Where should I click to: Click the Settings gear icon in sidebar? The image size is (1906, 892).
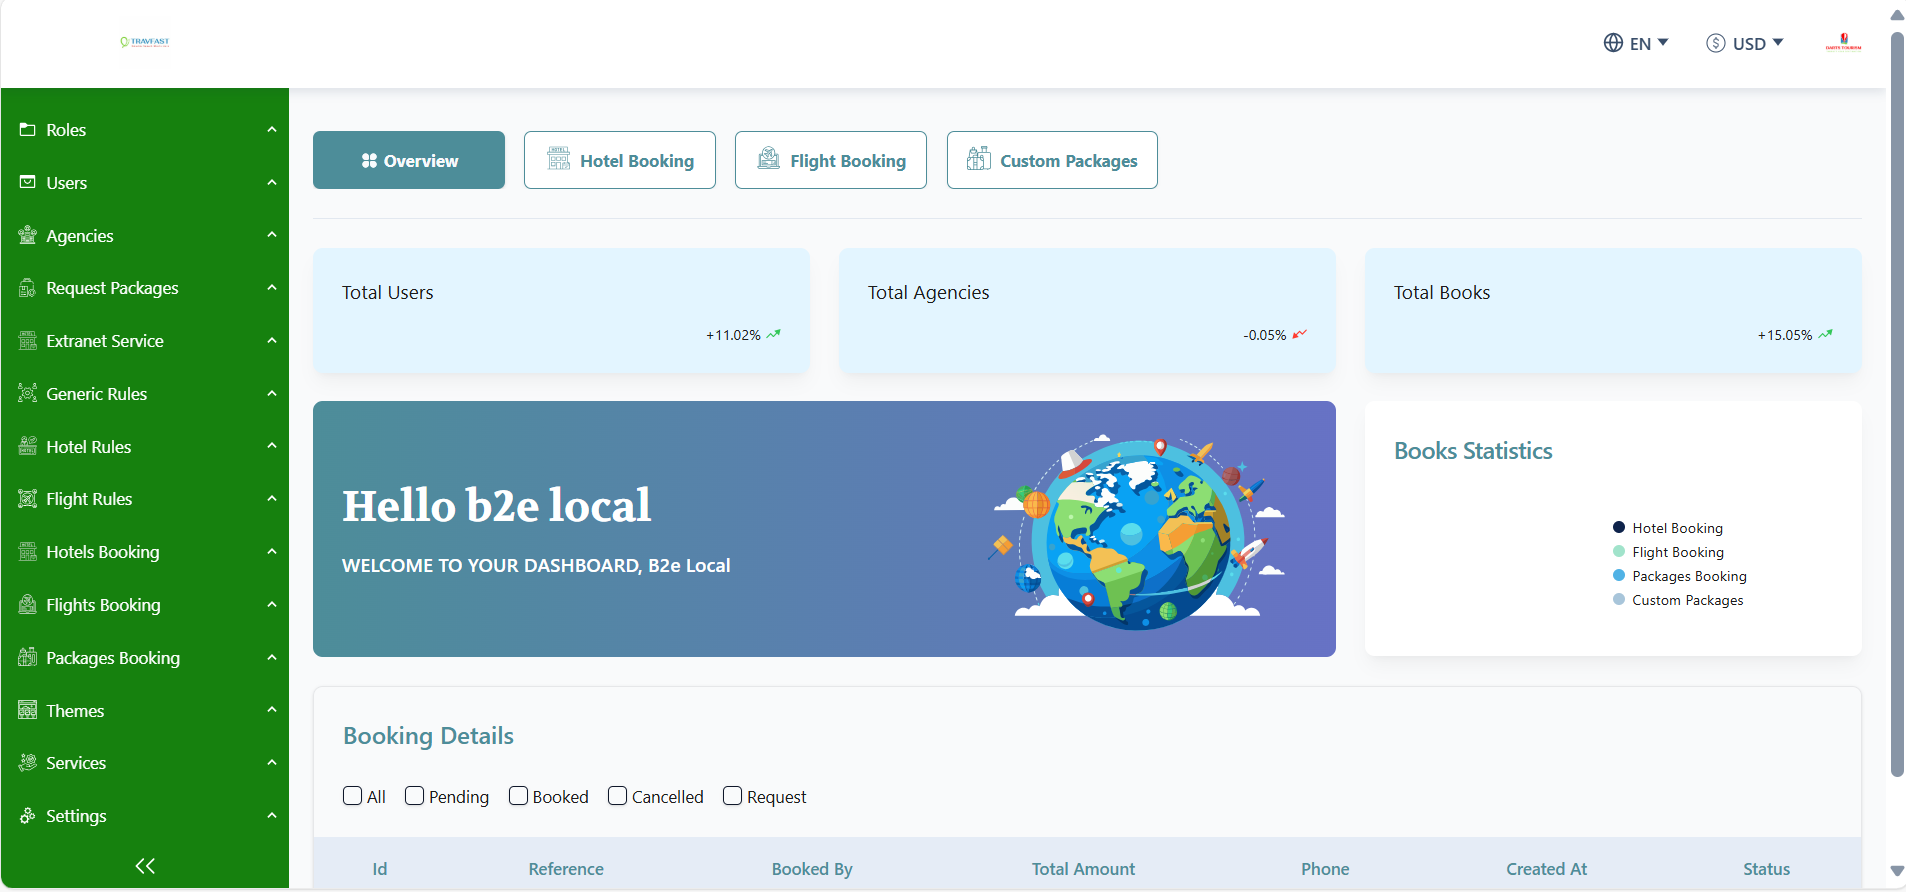coord(28,816)
